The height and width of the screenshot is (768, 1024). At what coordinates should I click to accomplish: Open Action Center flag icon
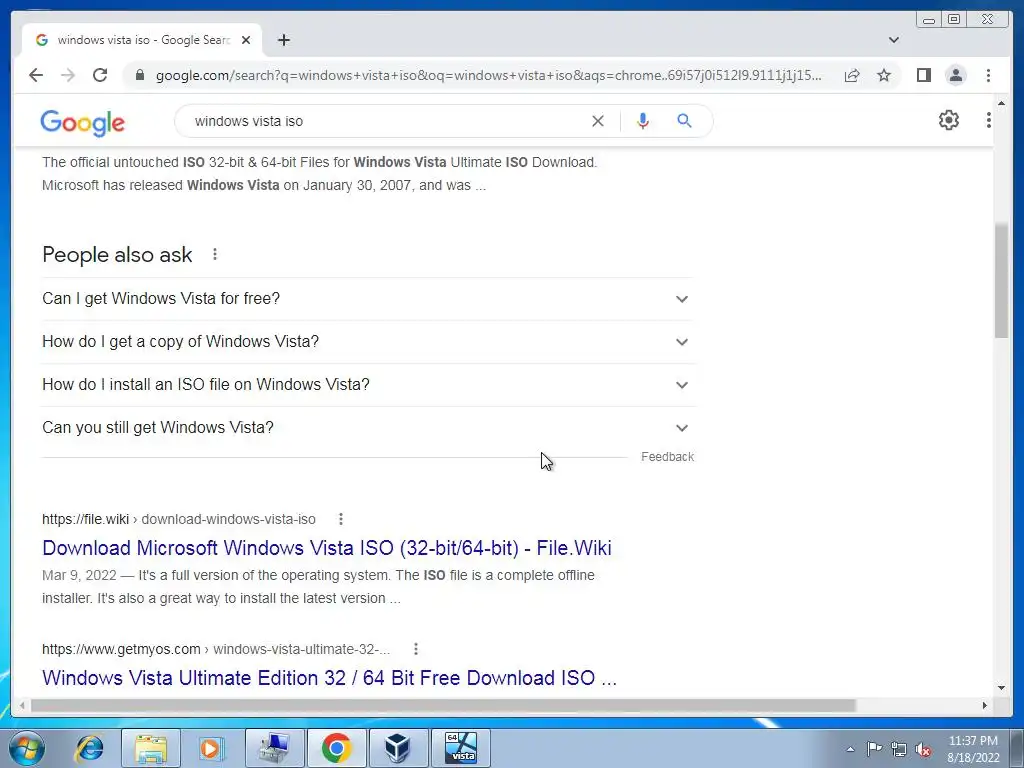pyautogui.click(x=874, y=749)
